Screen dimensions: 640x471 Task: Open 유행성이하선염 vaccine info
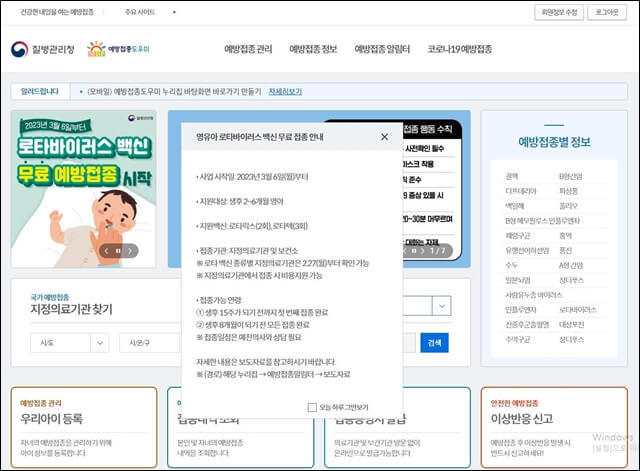[x=527, y=250]
